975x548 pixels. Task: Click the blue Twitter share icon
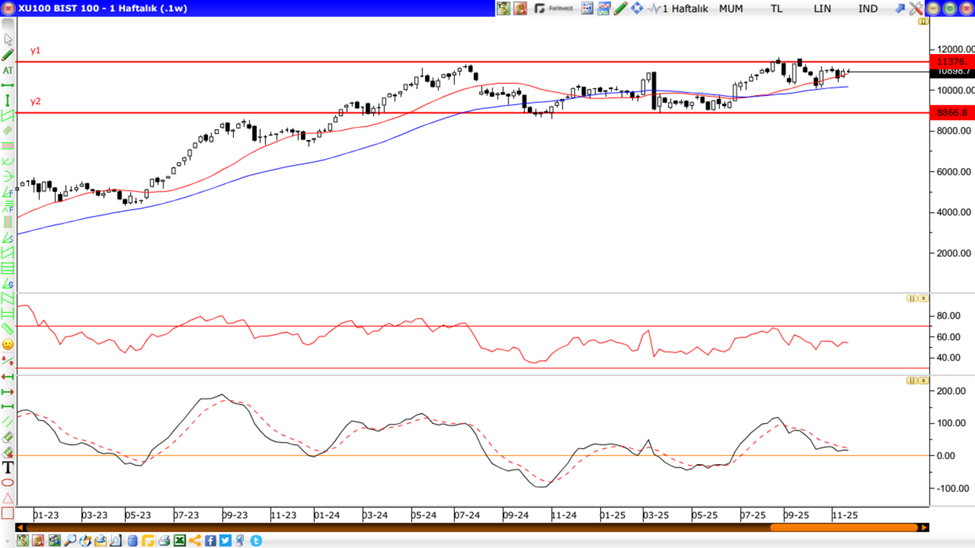(x=225, y=541)
